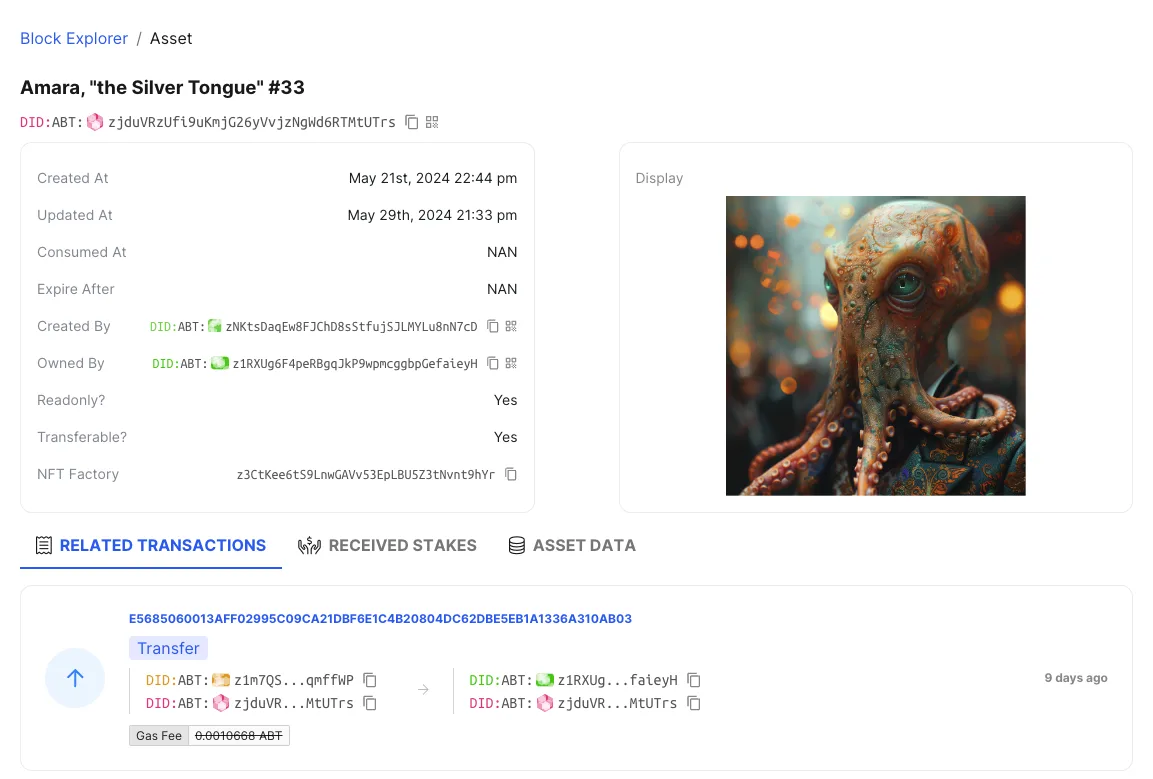
Task: Click the "9 days ago" timestamp
Action: point(1076,678)
